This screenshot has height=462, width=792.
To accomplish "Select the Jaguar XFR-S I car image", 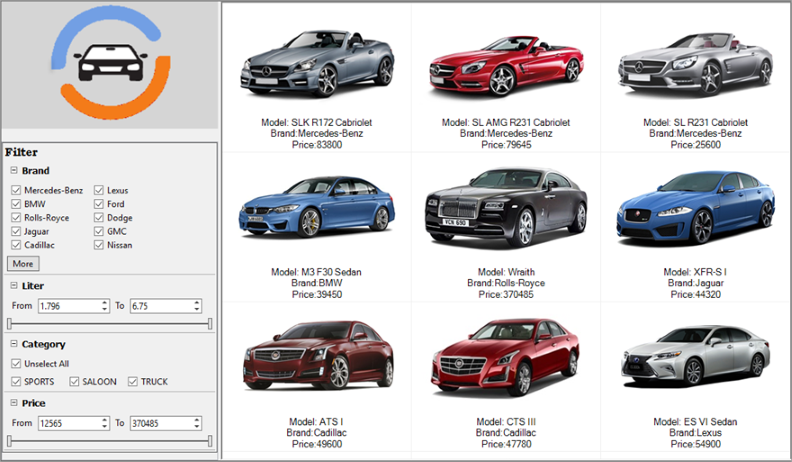I will [x=695, y=212].
